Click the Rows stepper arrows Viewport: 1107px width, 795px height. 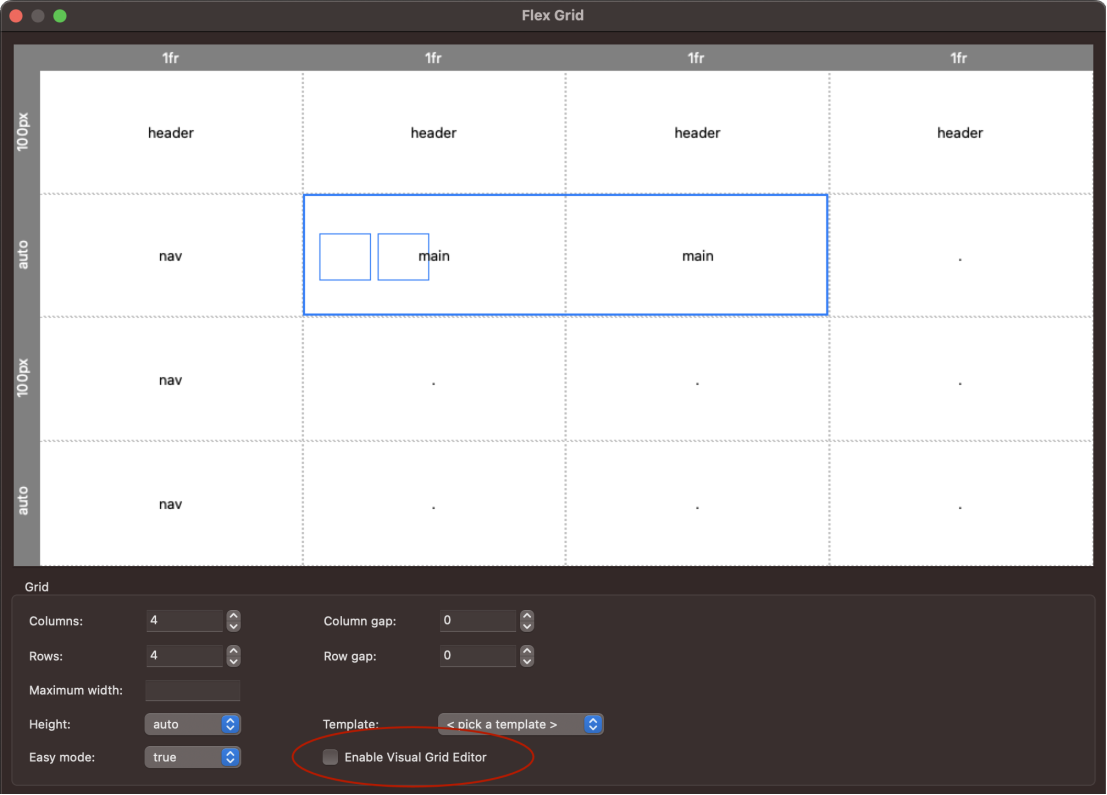click(x=233, y=656)
